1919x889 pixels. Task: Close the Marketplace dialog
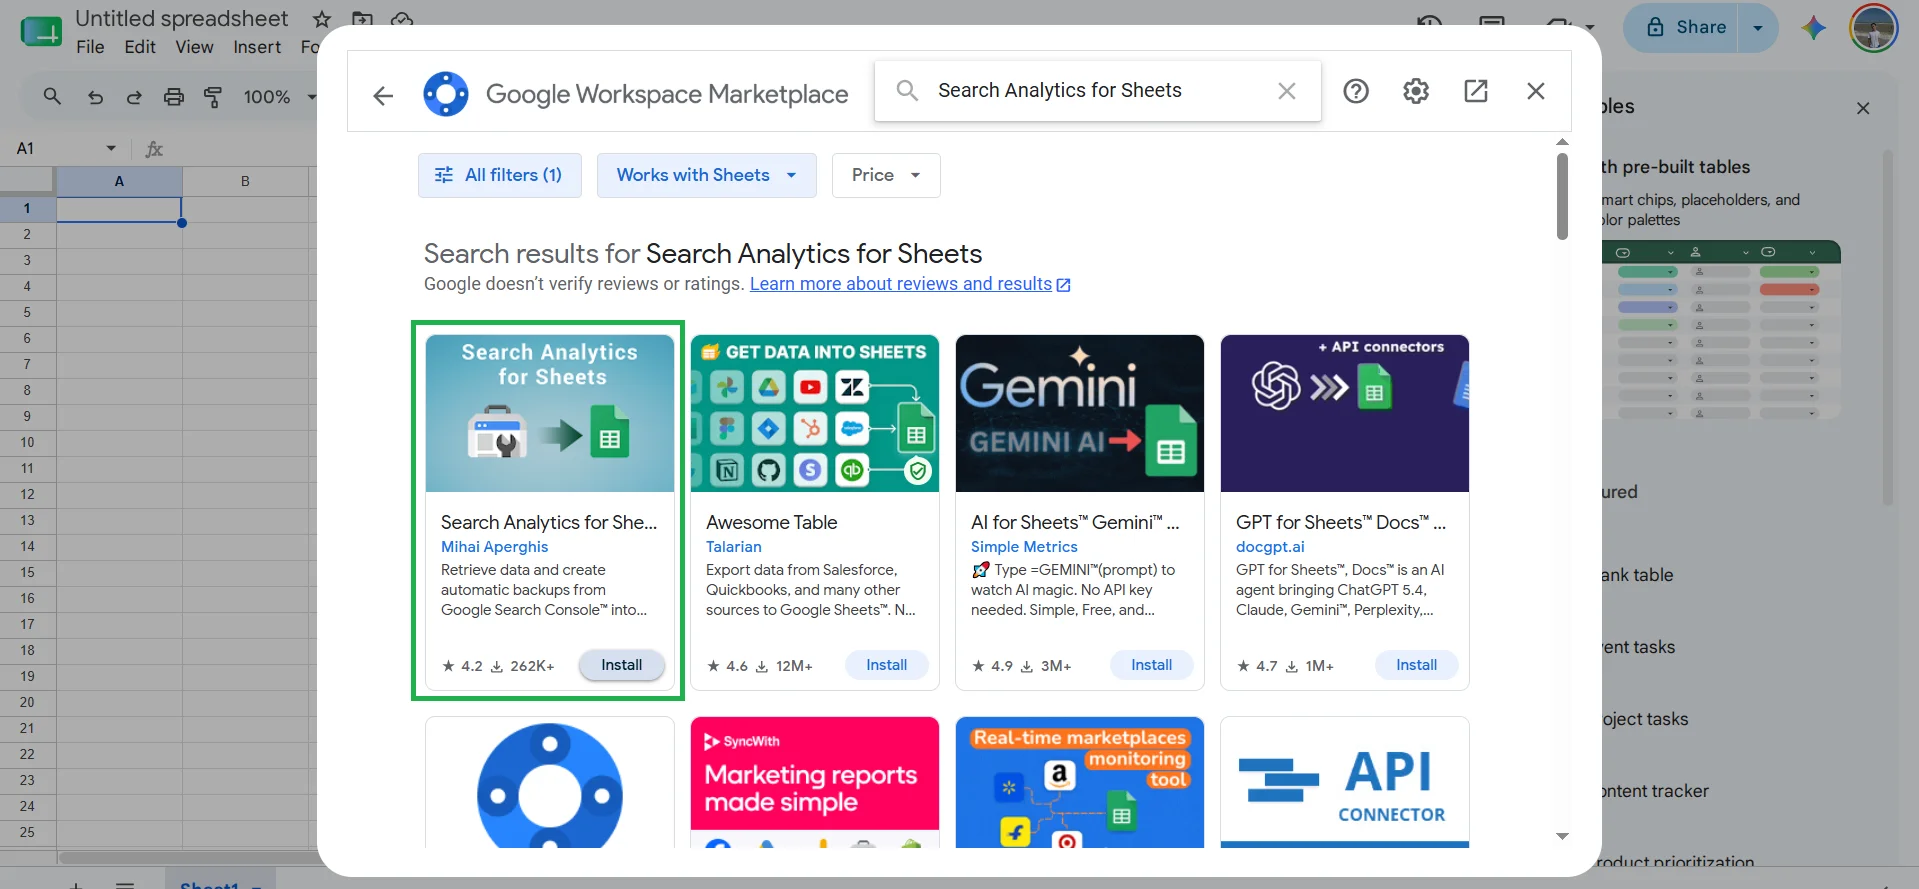pos(1536,91)
